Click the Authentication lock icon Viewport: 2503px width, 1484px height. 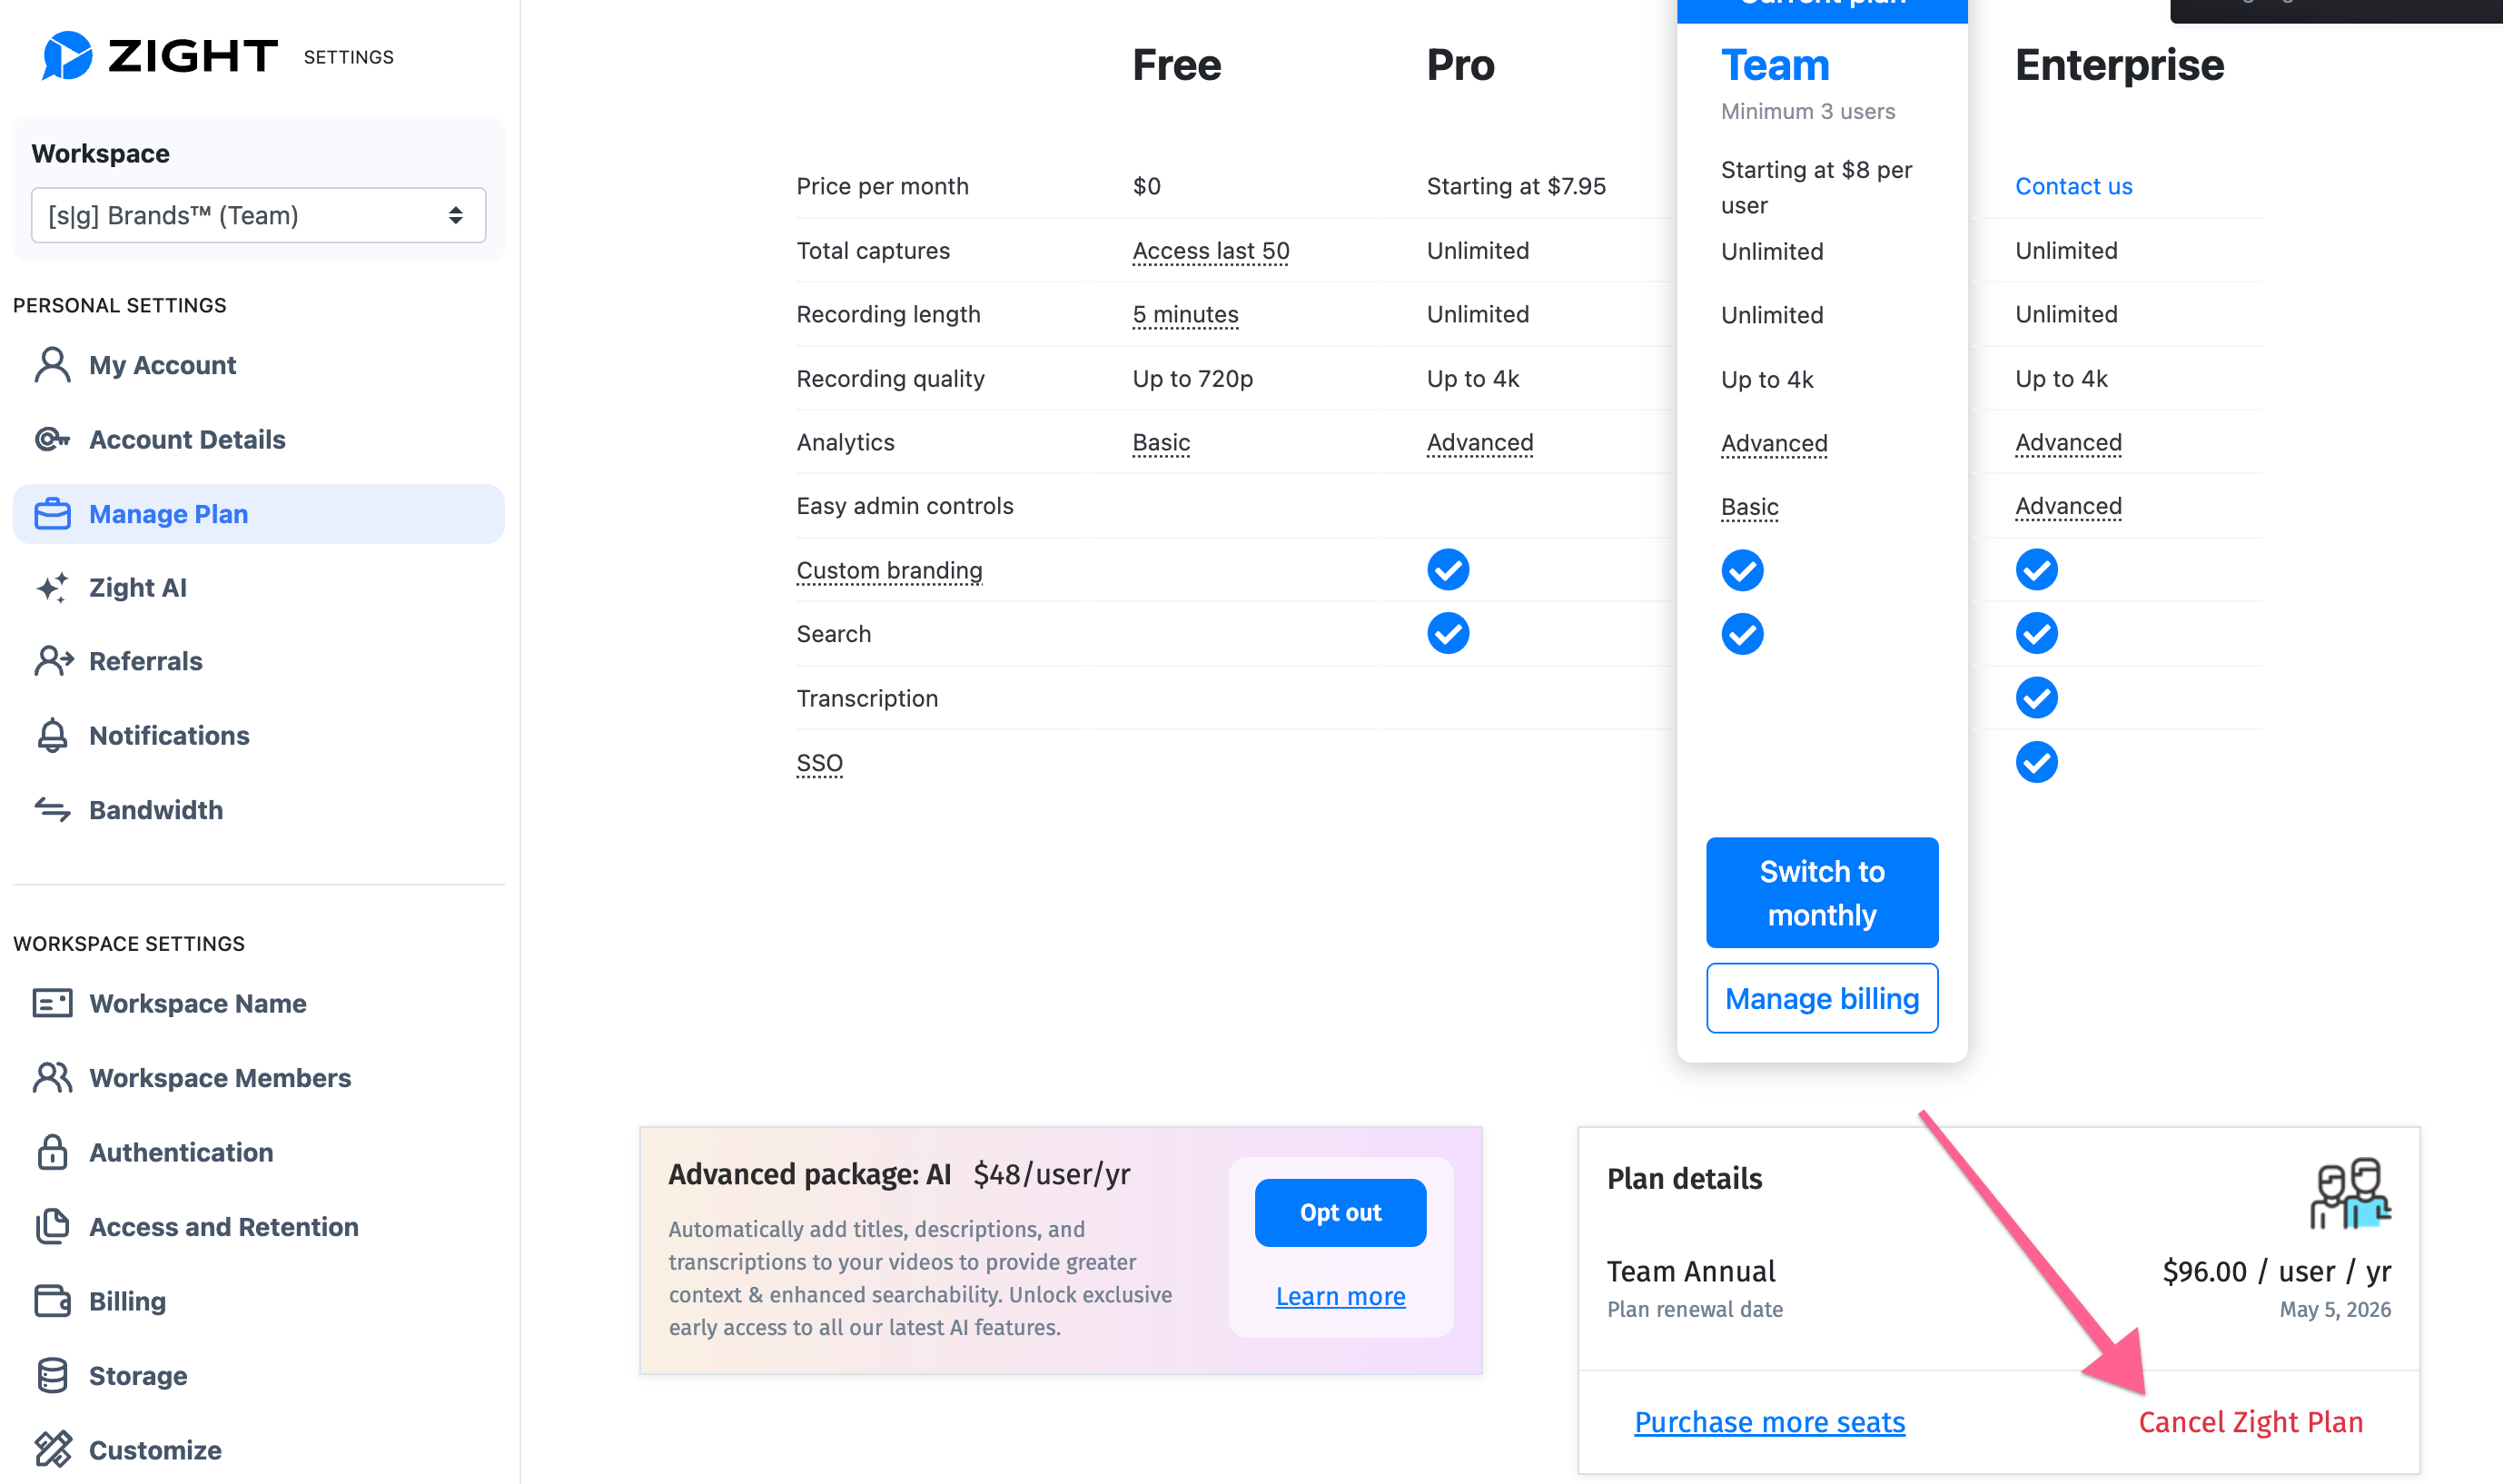point(52,1152)
